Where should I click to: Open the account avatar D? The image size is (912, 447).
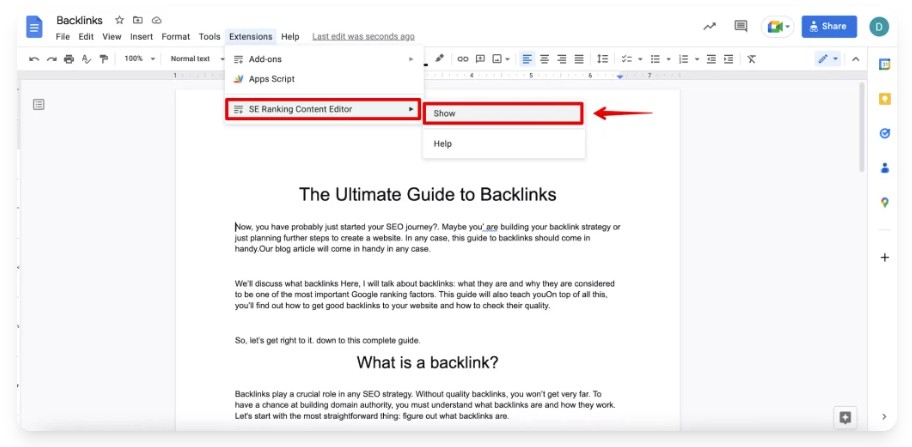[879, 27]
